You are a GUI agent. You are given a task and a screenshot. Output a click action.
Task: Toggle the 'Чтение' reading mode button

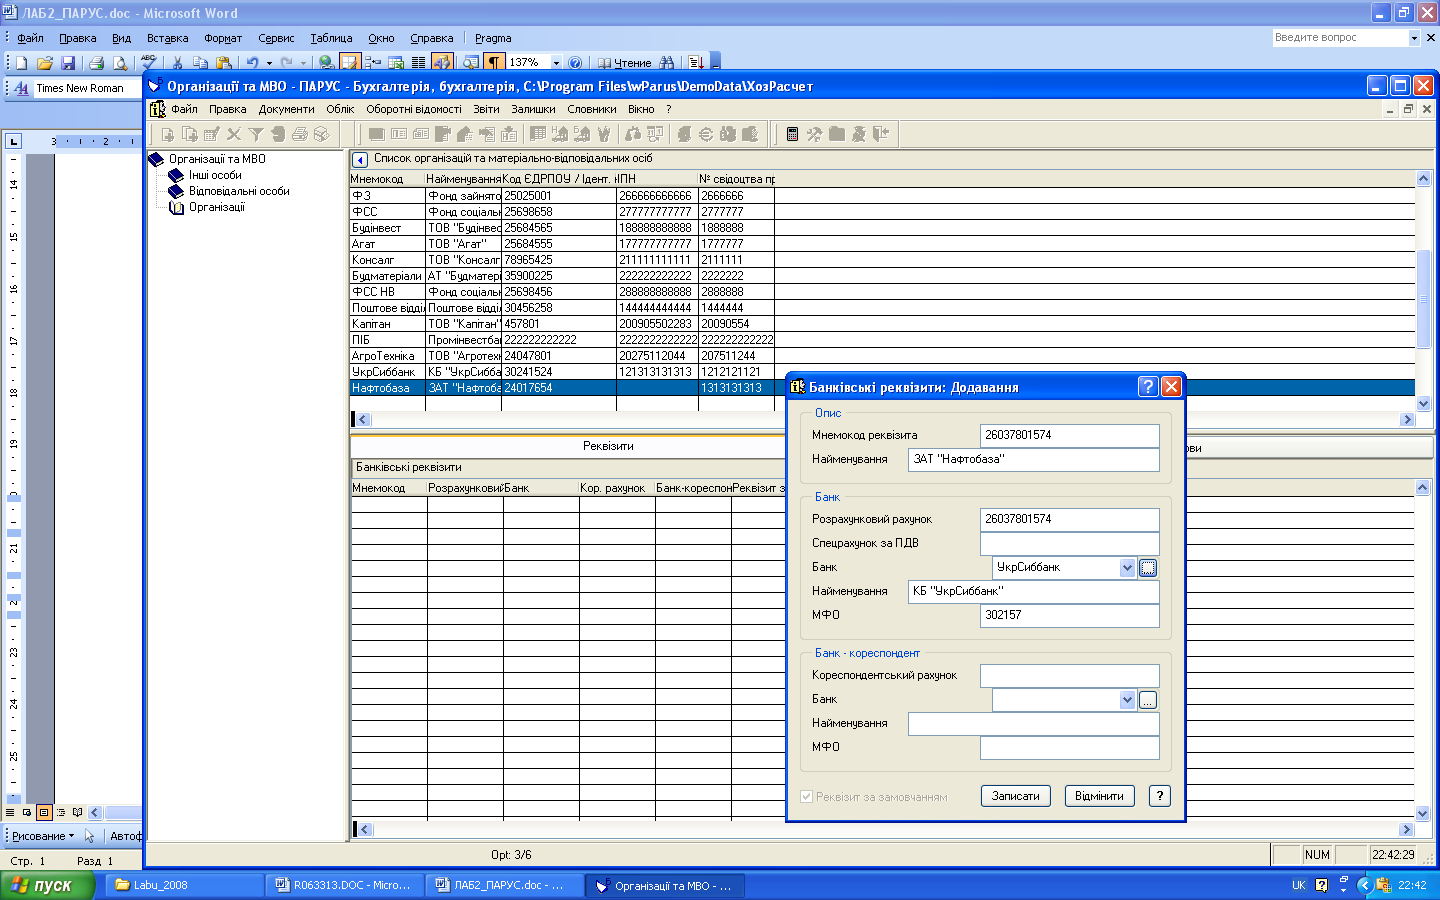coord(625,62)
